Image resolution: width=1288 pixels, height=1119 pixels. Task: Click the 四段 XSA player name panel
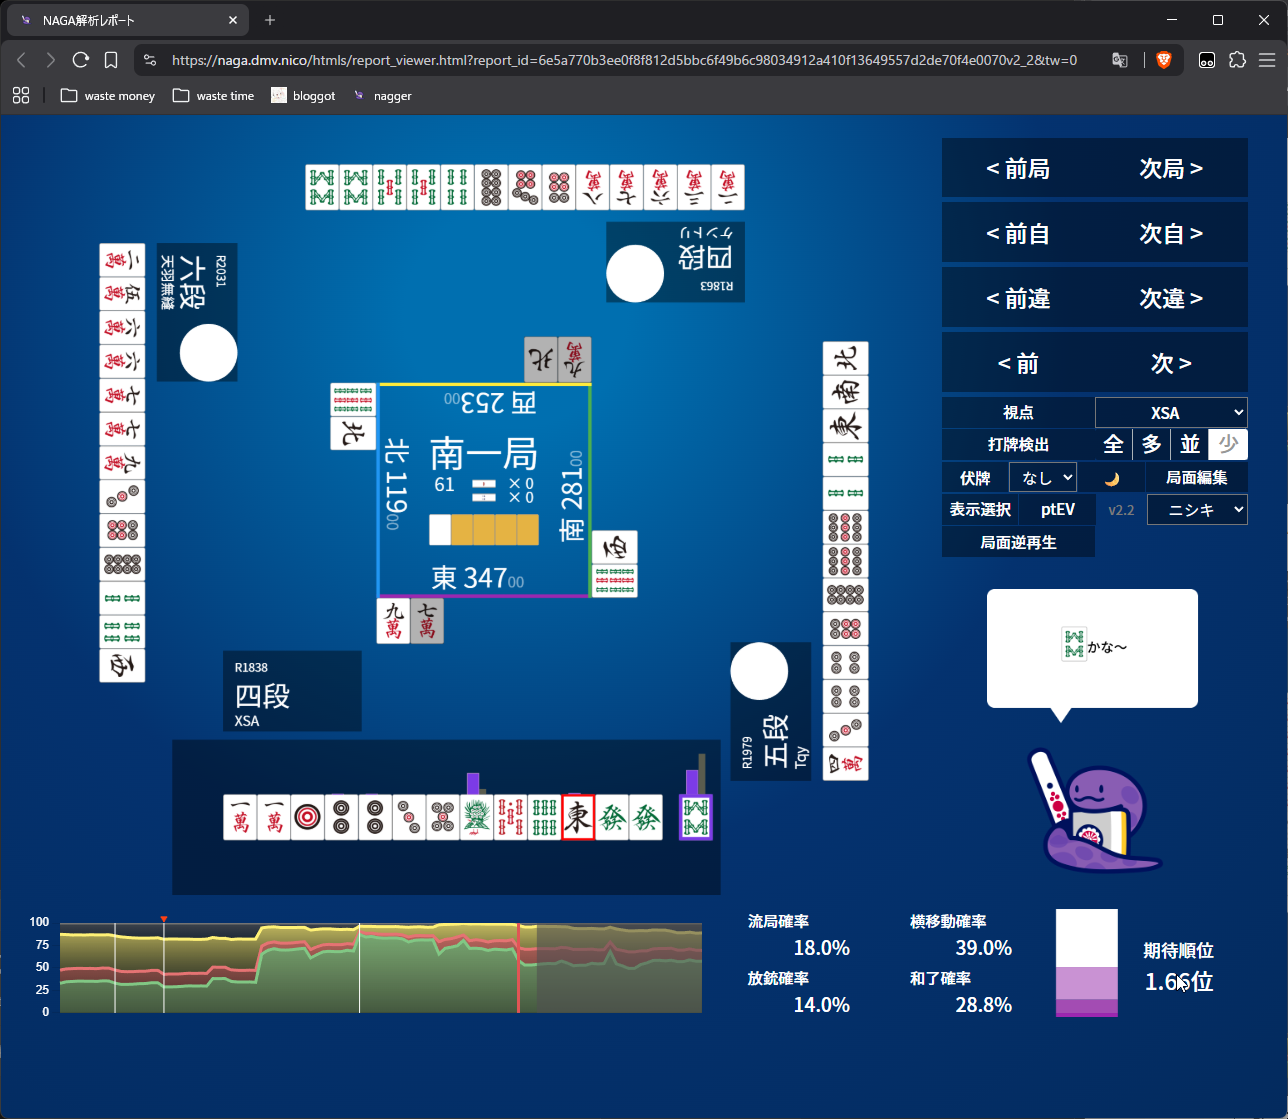pos(292,692)
